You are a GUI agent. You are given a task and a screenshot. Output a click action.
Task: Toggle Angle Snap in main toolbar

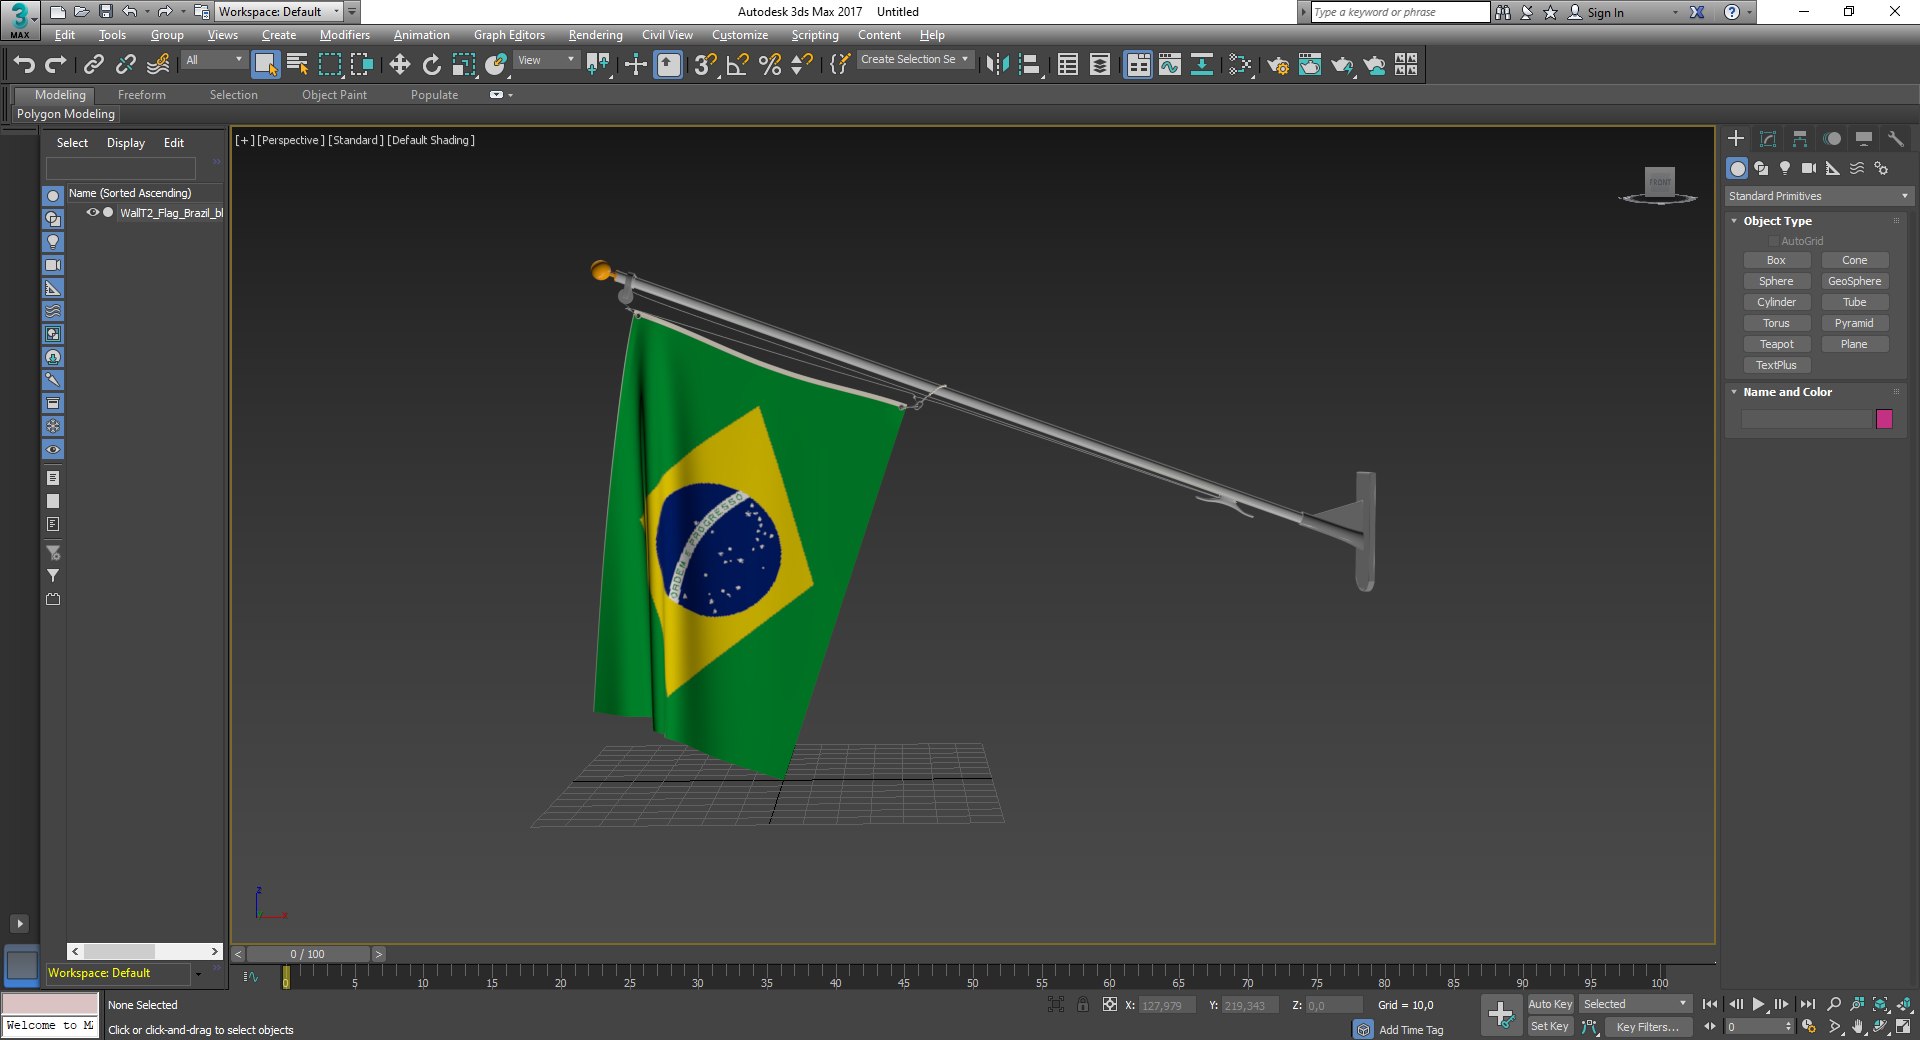(x=738, y=65)
